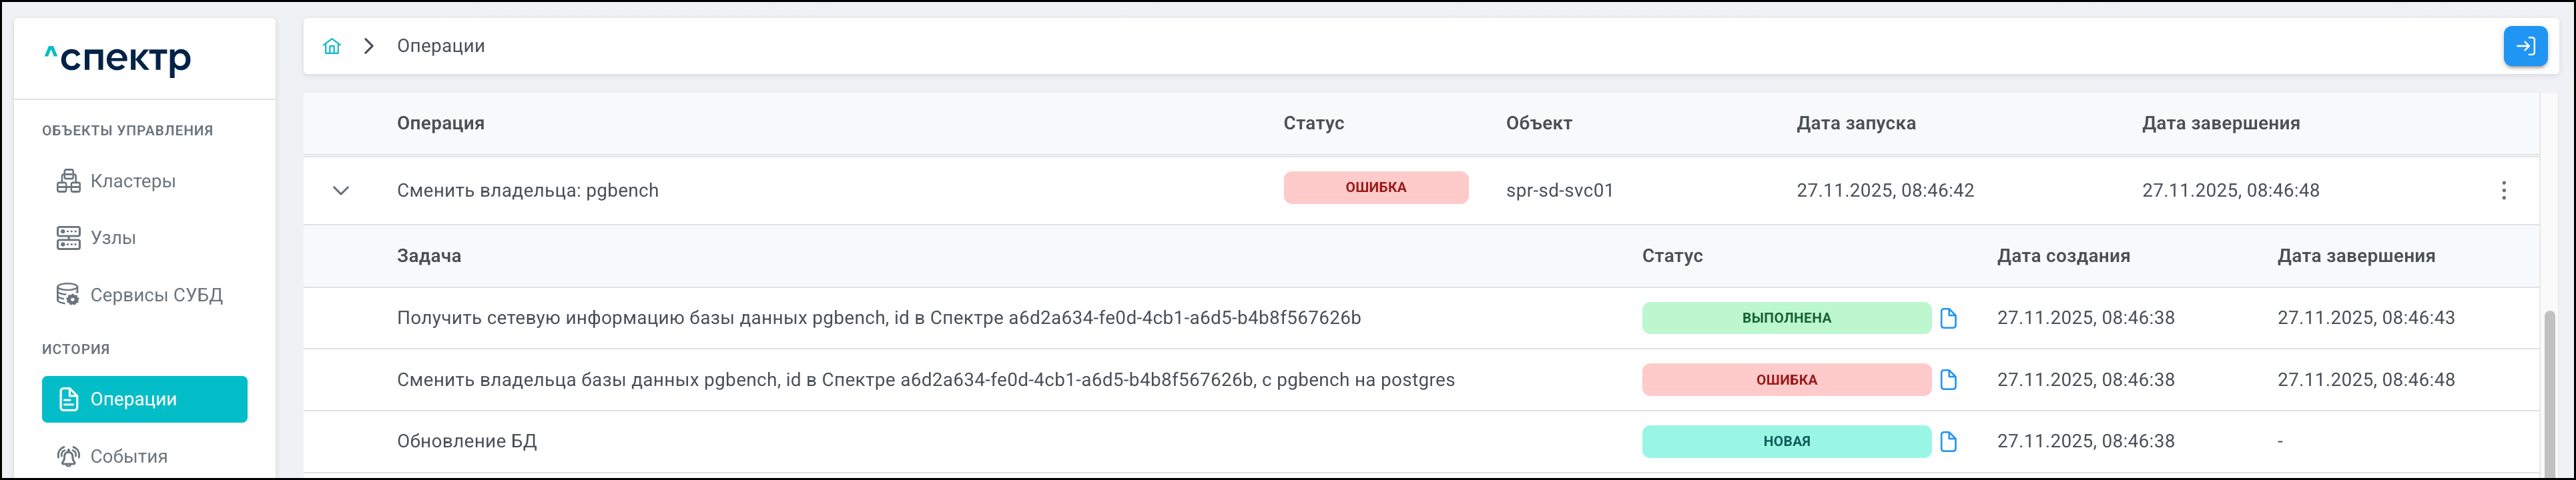2576x480 pixels.
Task: Click the Сервисы СУБД database icon
Action: (68, 295)
